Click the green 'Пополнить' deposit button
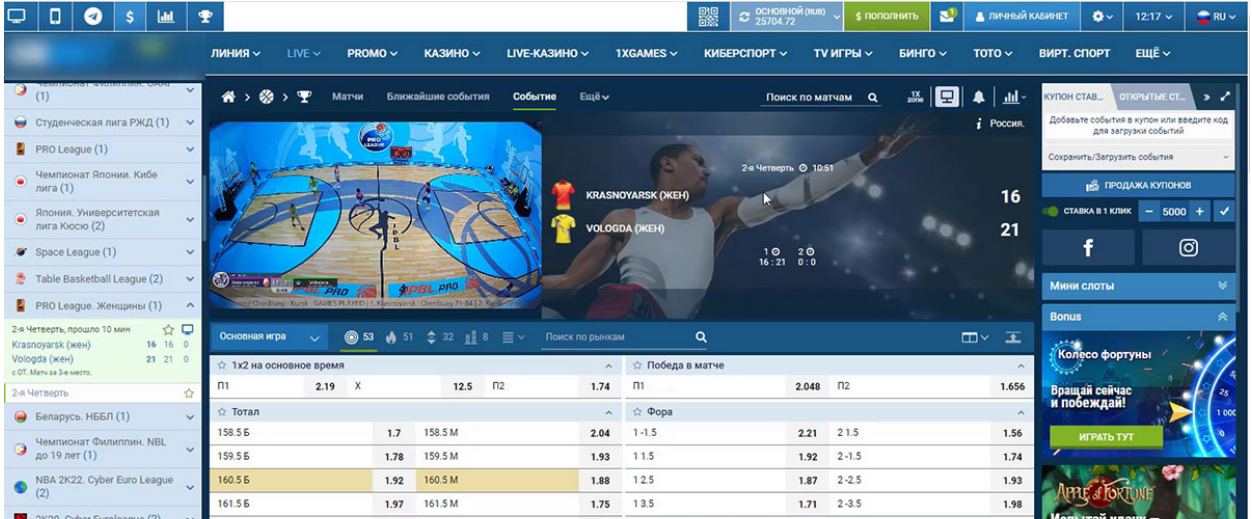Image resolution: width=1252 pixels, height=519 pixels. point(886,16)
